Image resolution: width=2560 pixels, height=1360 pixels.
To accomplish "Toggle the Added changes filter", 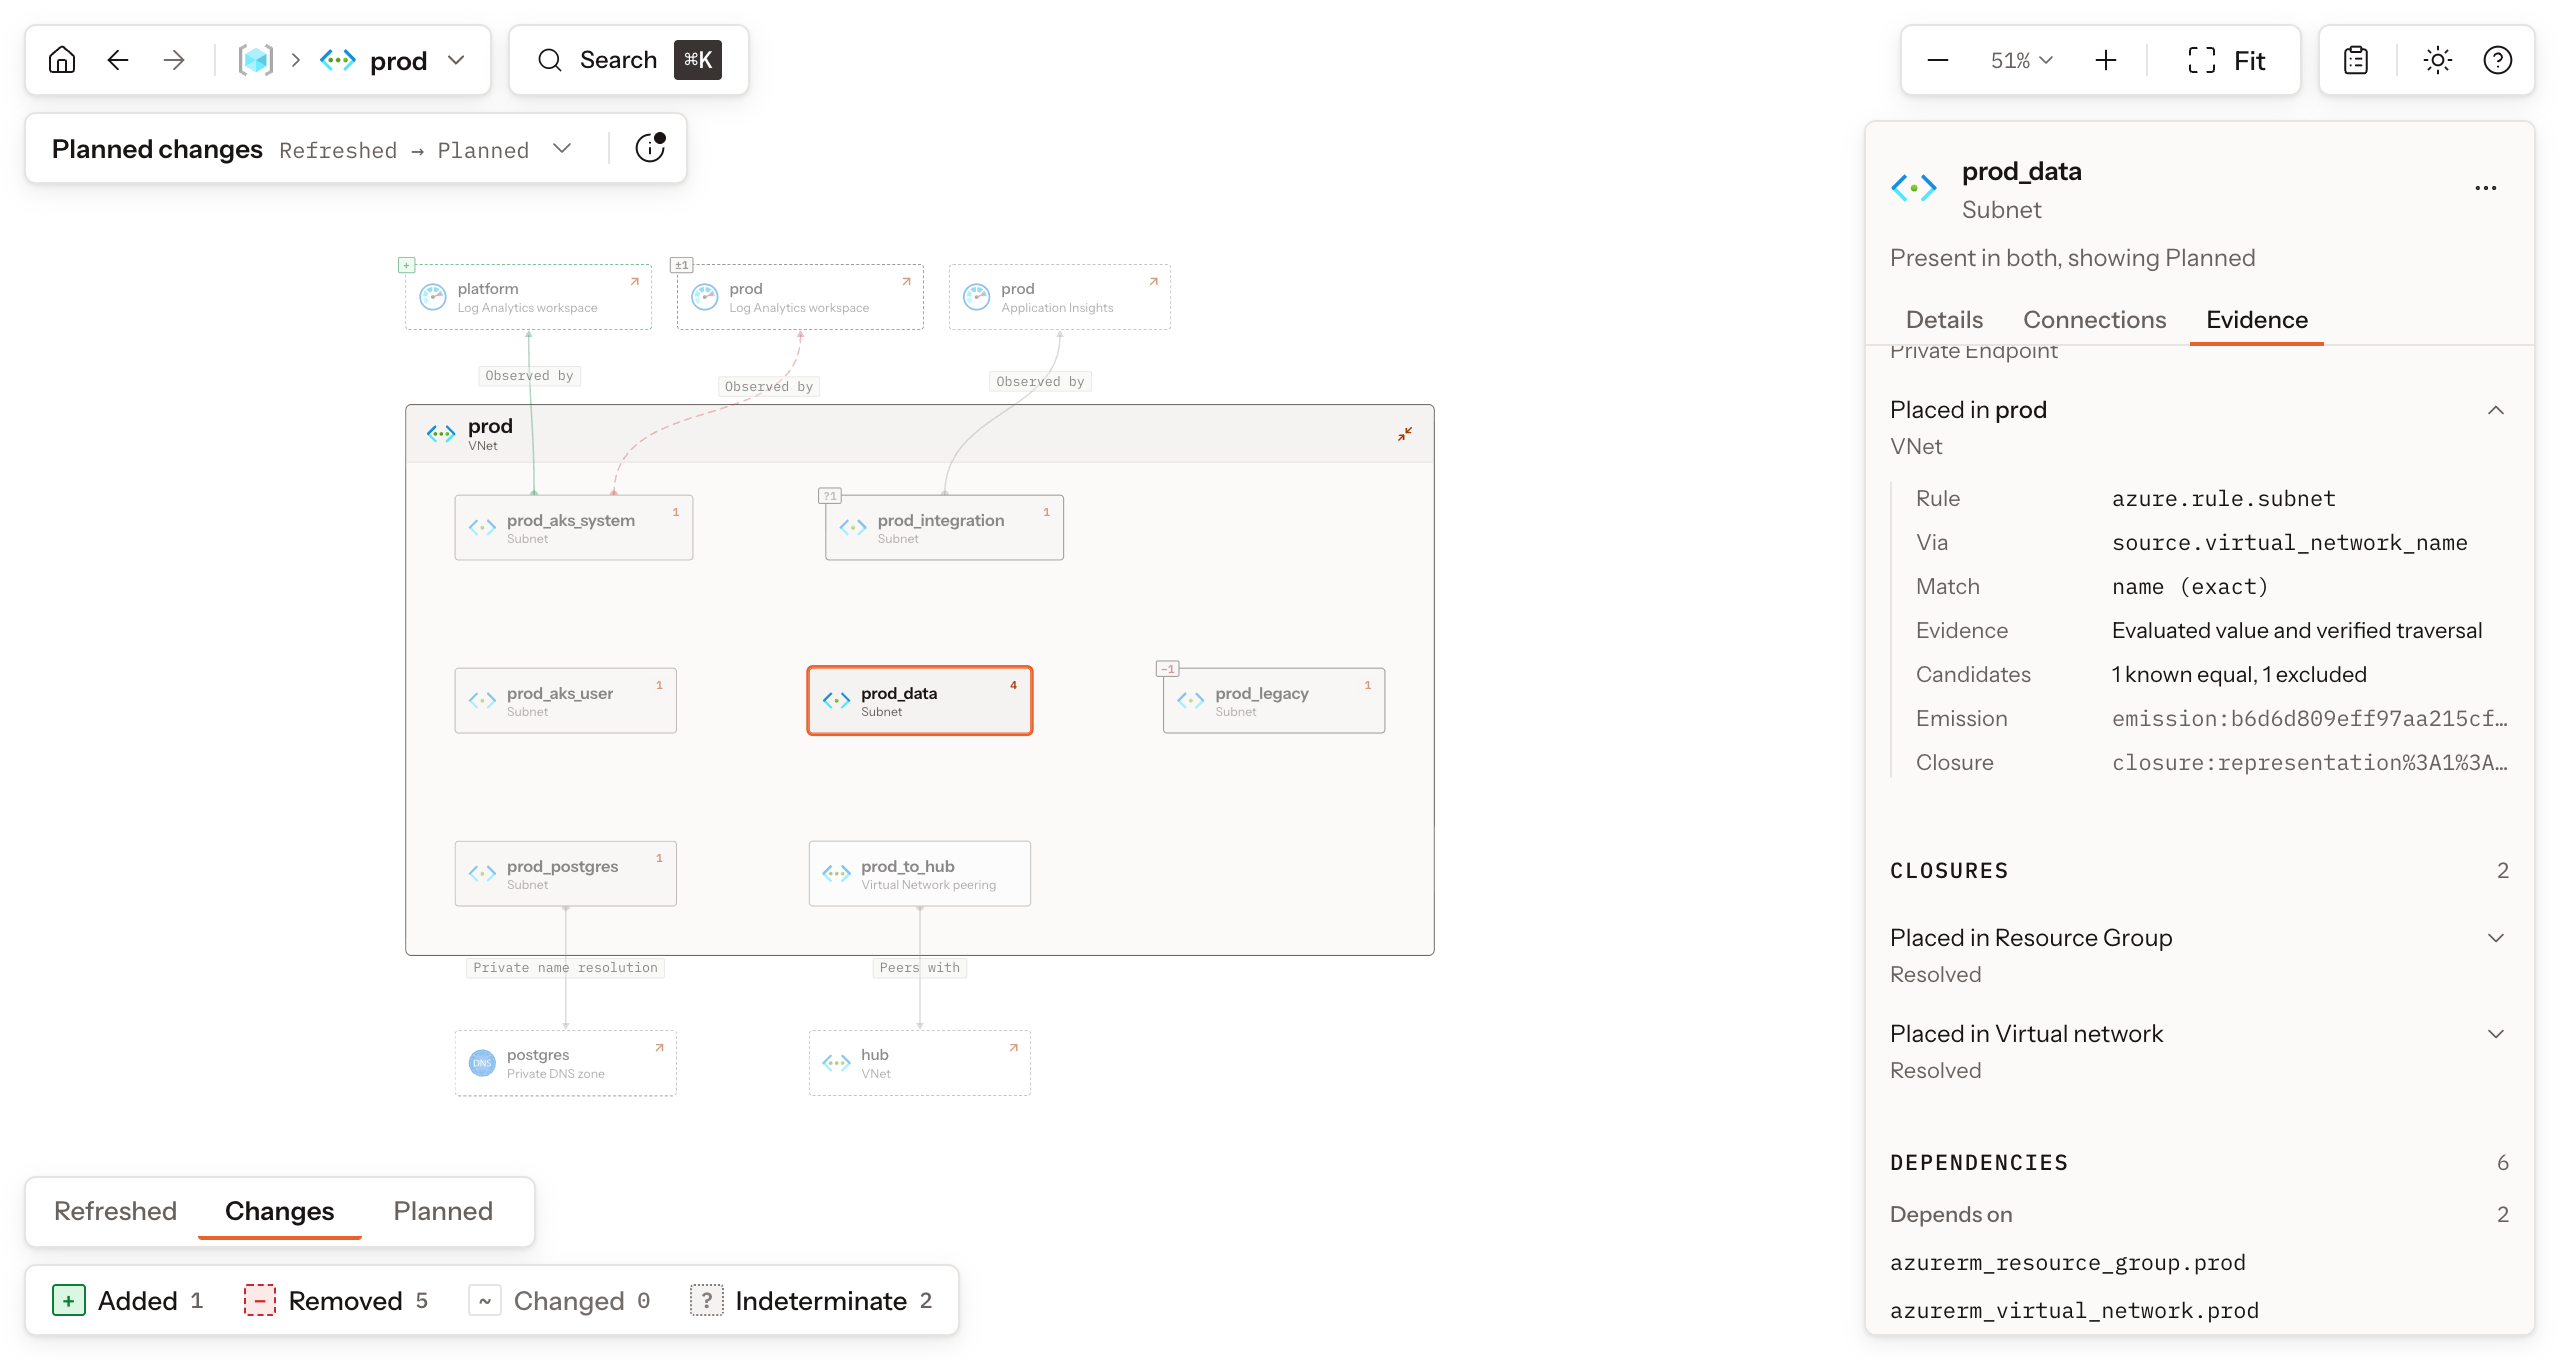I will 127,1300.
